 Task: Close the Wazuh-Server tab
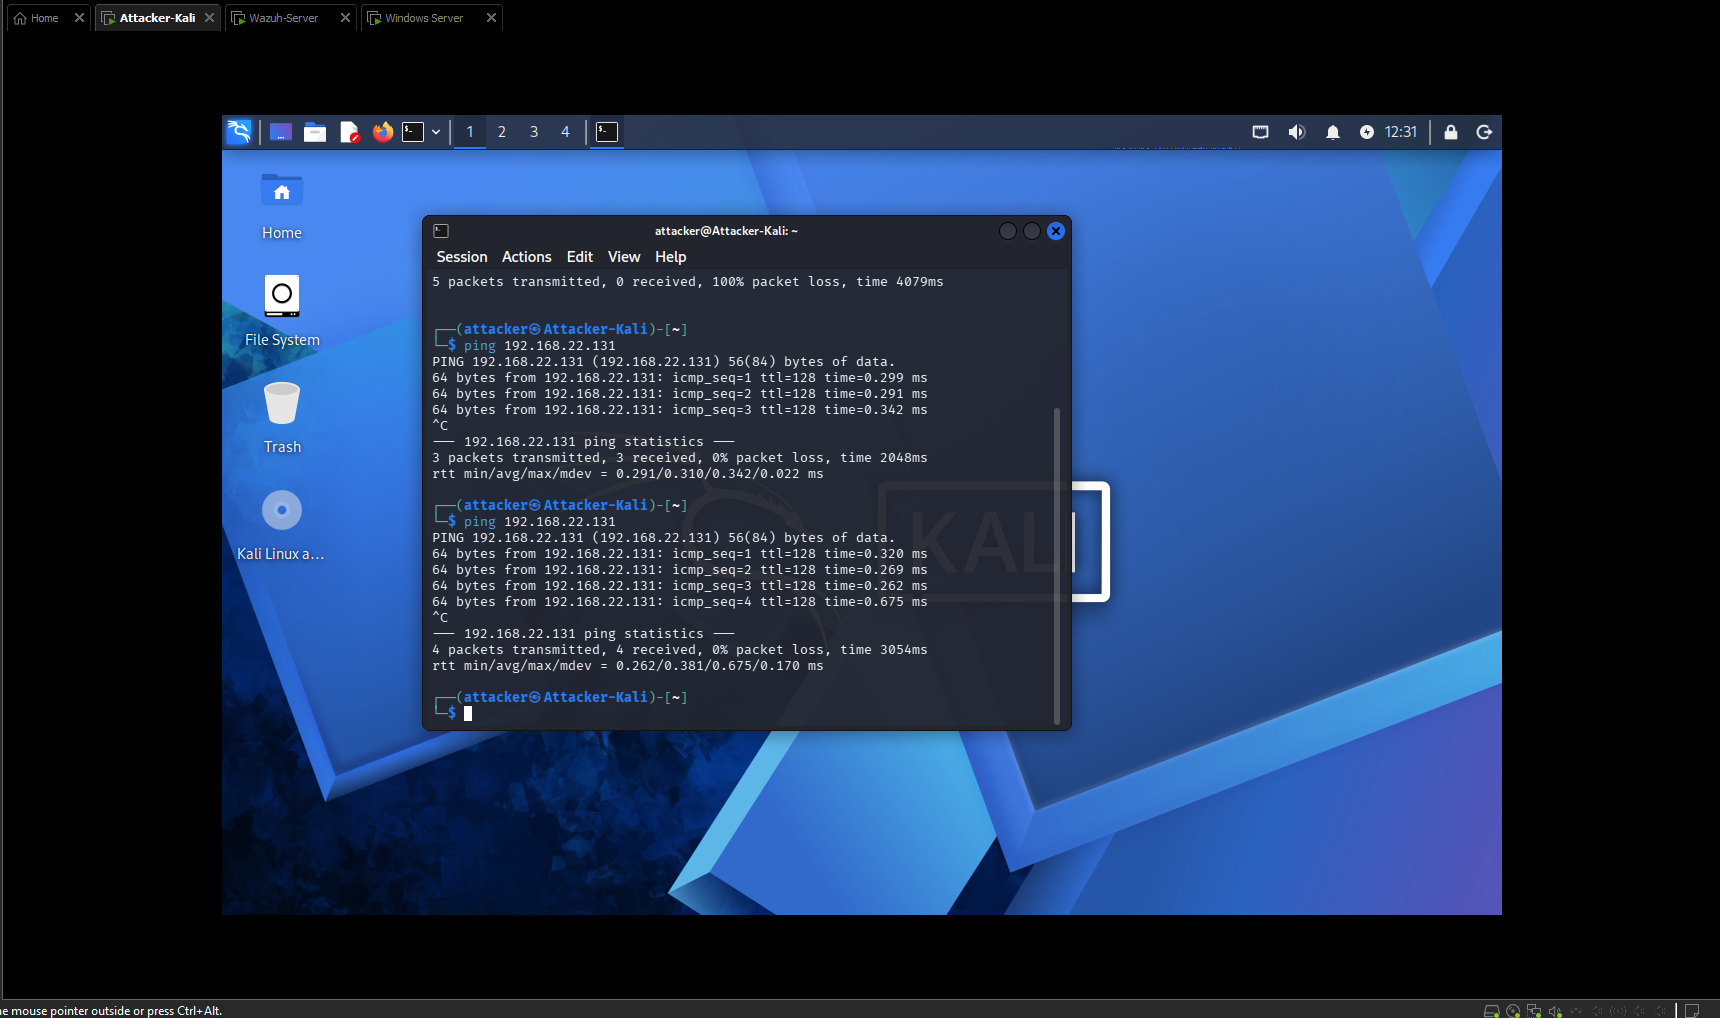pyautogui.click(x=345, y=18)
